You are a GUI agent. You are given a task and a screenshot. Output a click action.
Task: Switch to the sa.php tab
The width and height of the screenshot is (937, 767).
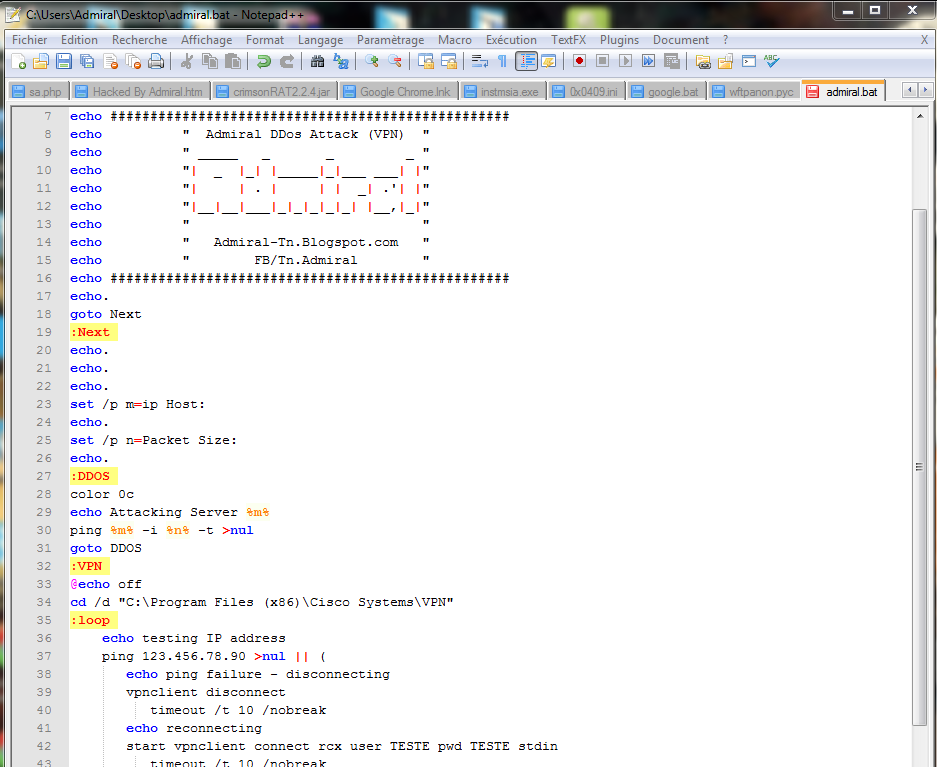click(38, 91)
